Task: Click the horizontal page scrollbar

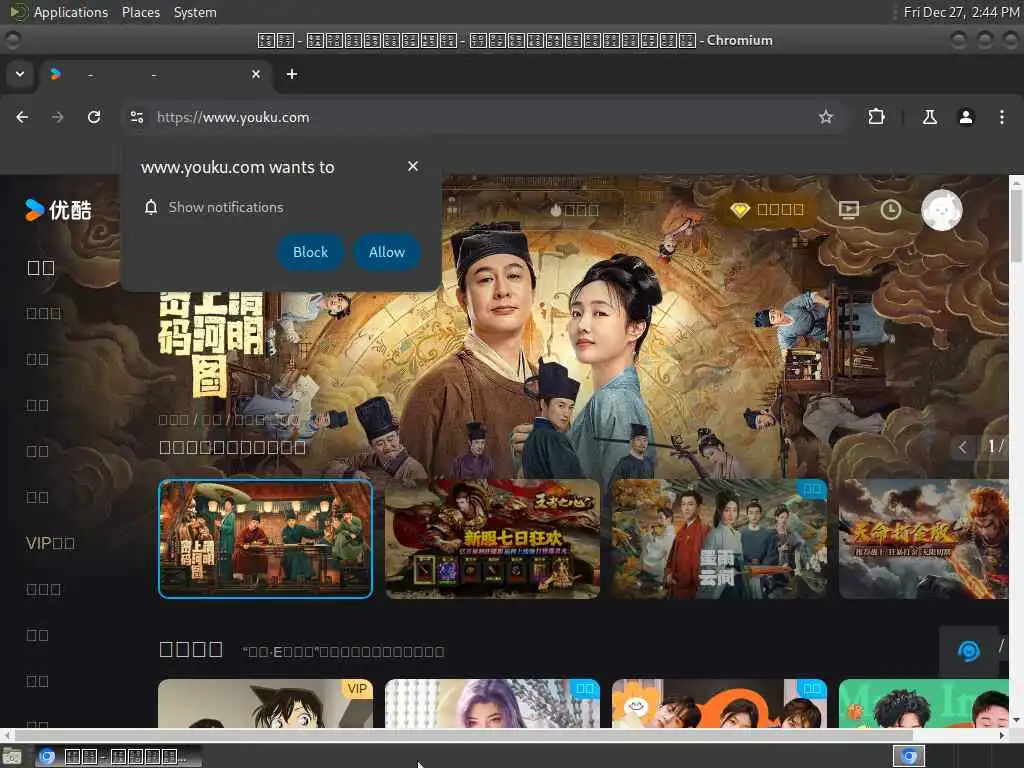Action: [464, 735]
